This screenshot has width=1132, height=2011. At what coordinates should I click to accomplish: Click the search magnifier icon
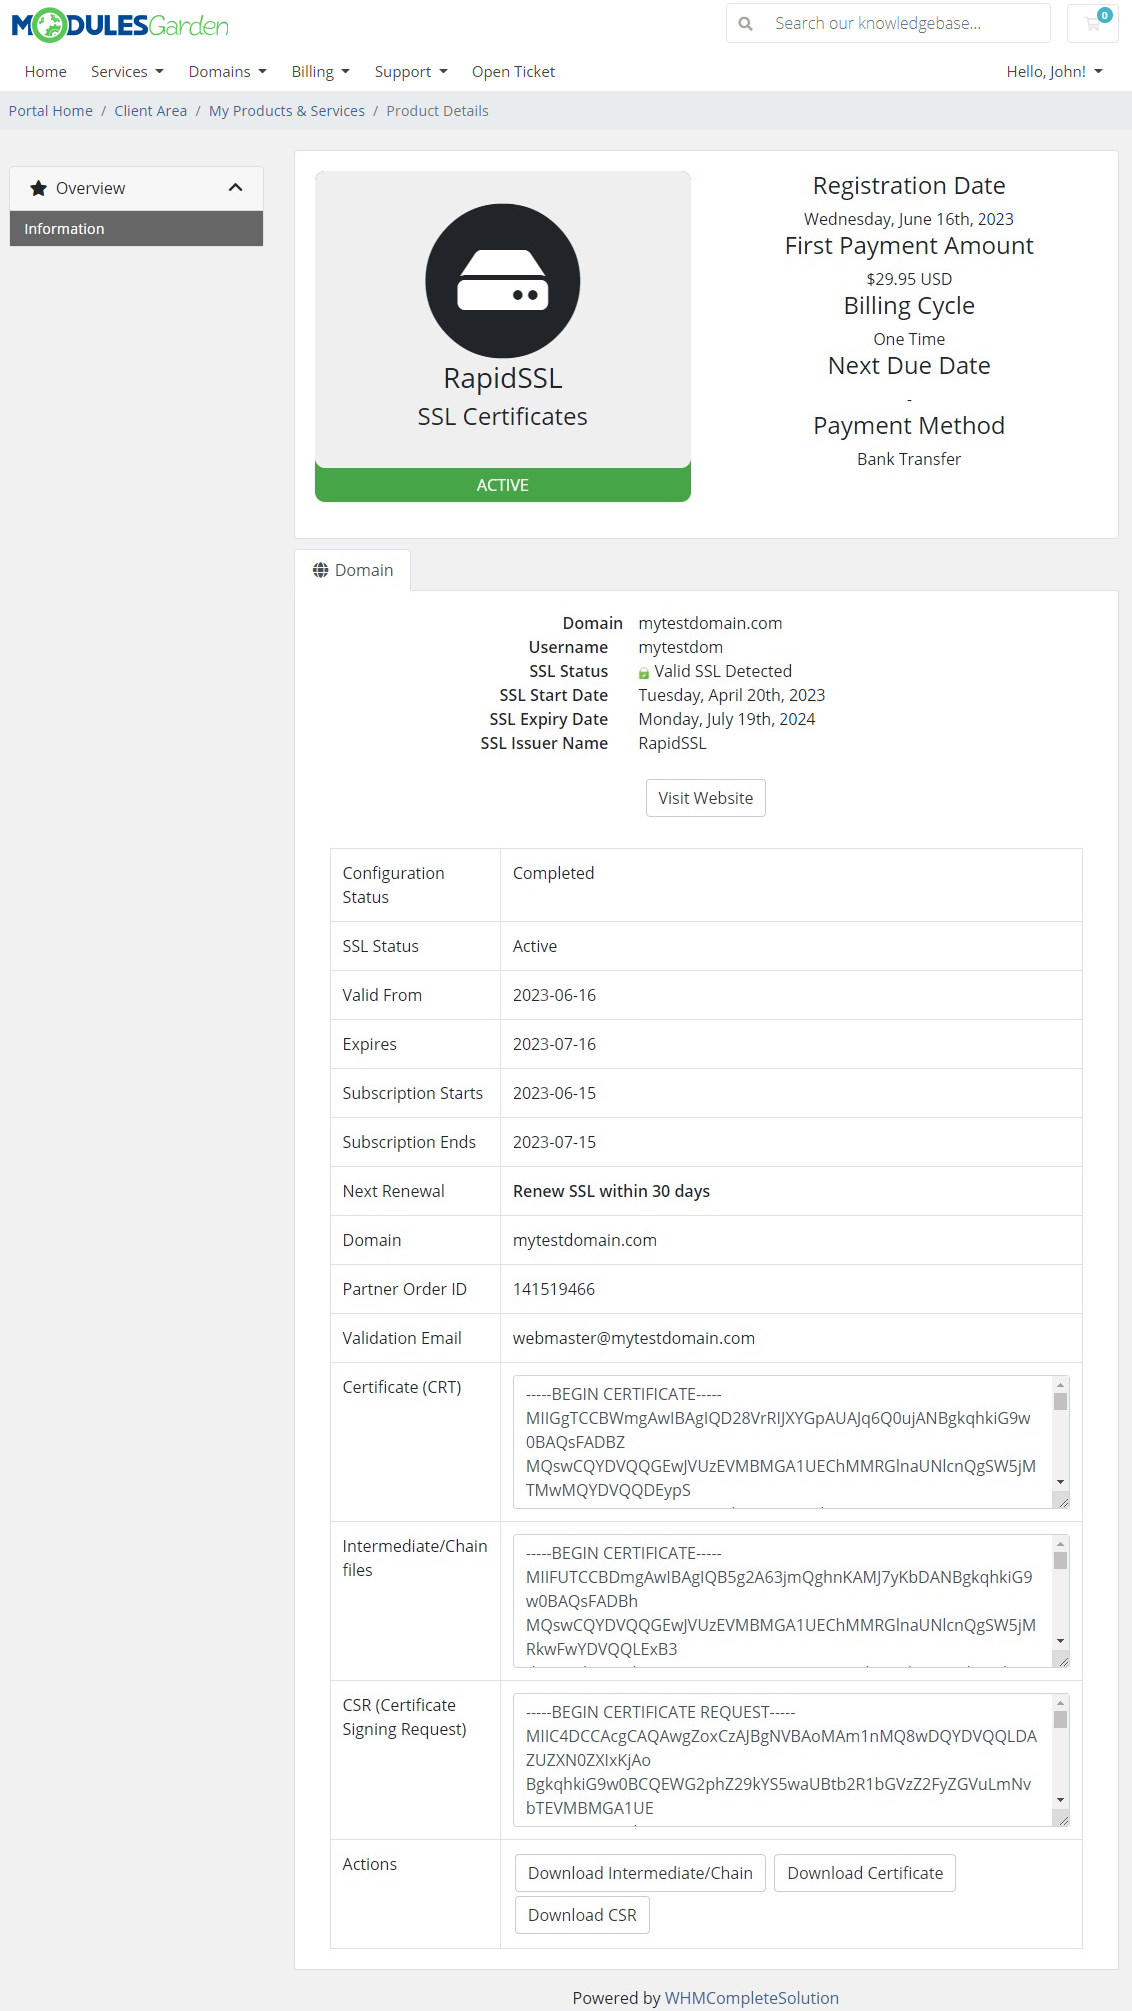pyautogui.click(x=745, y=24)
